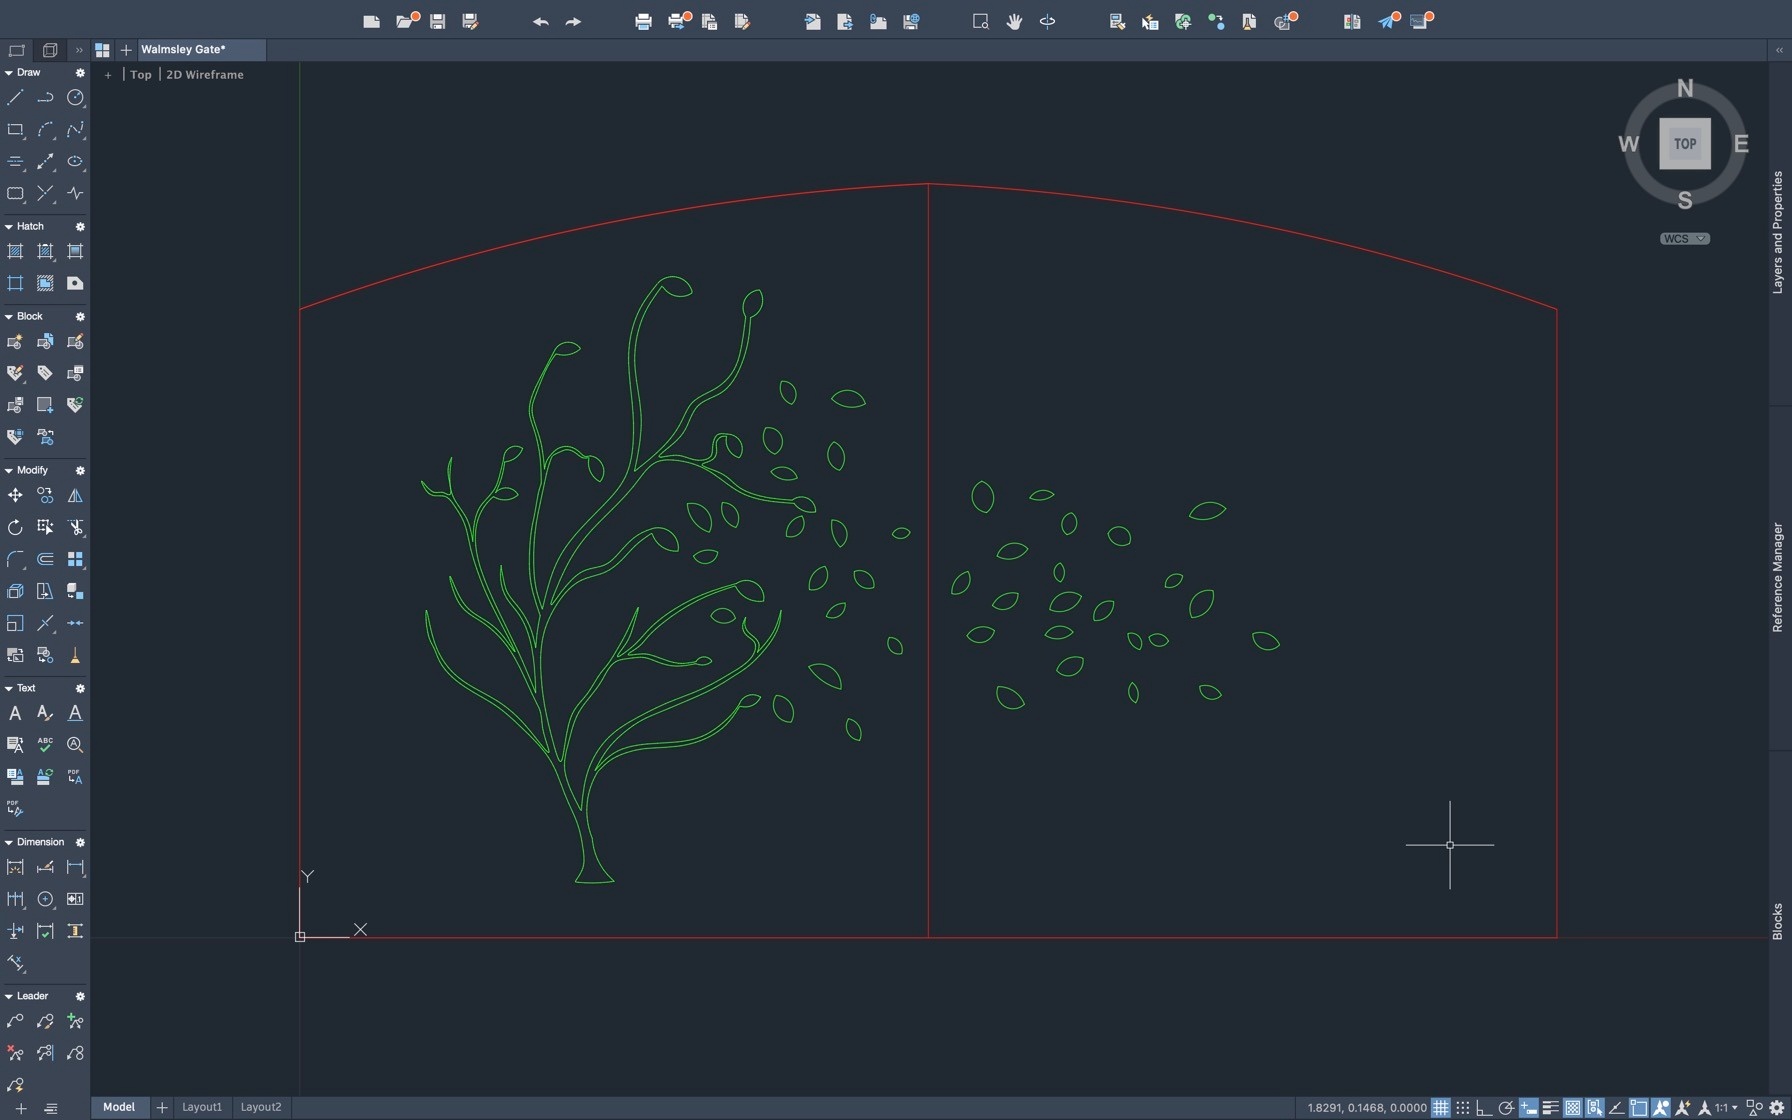The image size is (1792, 1120).
Task: Click the 2D Wireframe visual style label
Action: [x=205, y=75]
